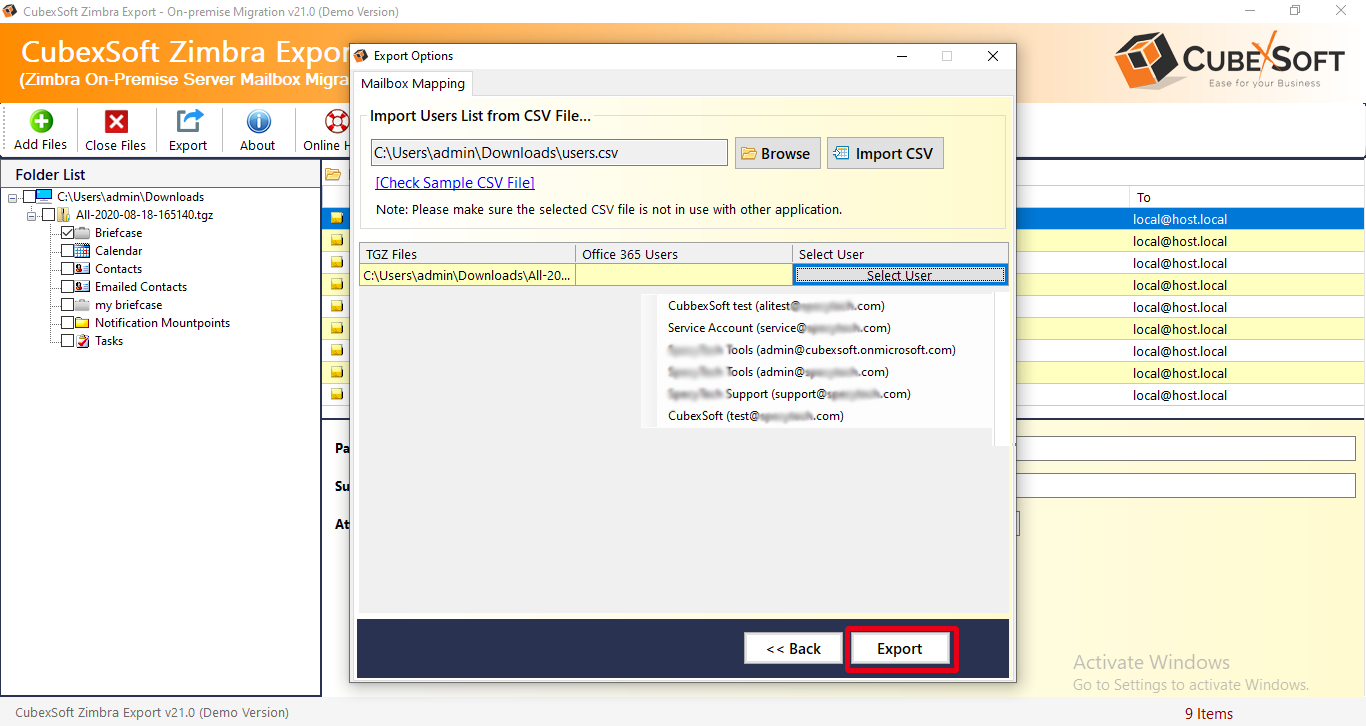1366x726 pixels.
Task: Click the Import CSV button
Action: 885,153
